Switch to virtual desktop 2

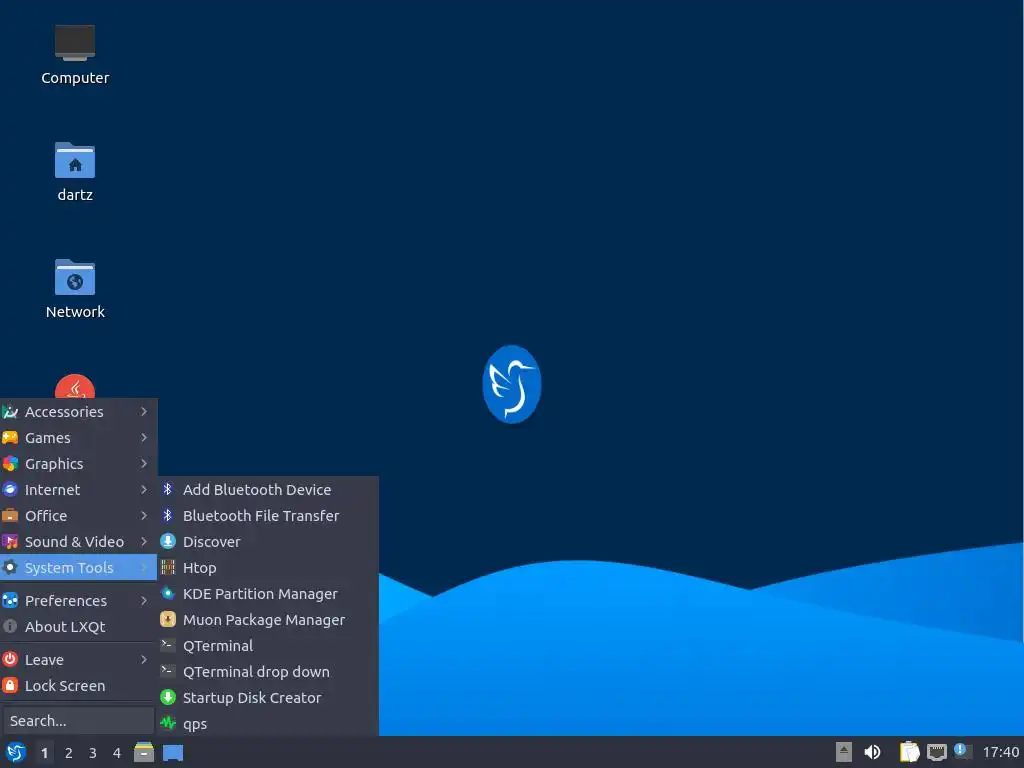[x=69, y=753]
